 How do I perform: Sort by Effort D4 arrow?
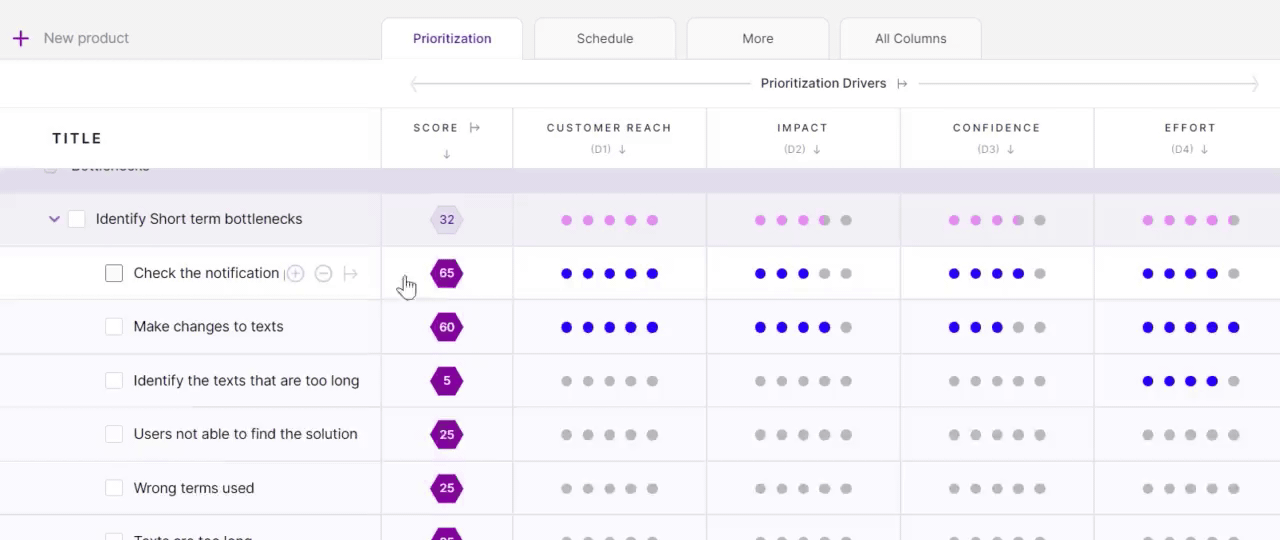(1204, 150)
